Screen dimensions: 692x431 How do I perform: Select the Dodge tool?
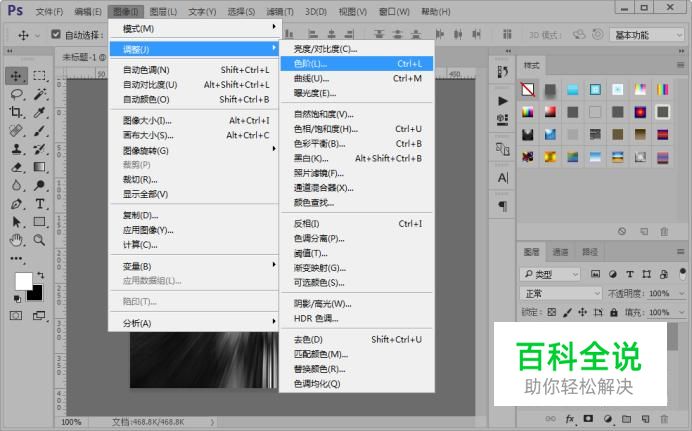point(40,185)
